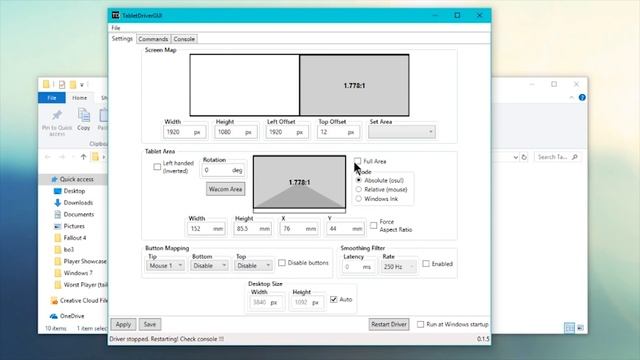640x360 pixels.
Task: Click the Explorer Help question mark icon
Action: click(x=582, y=98)
